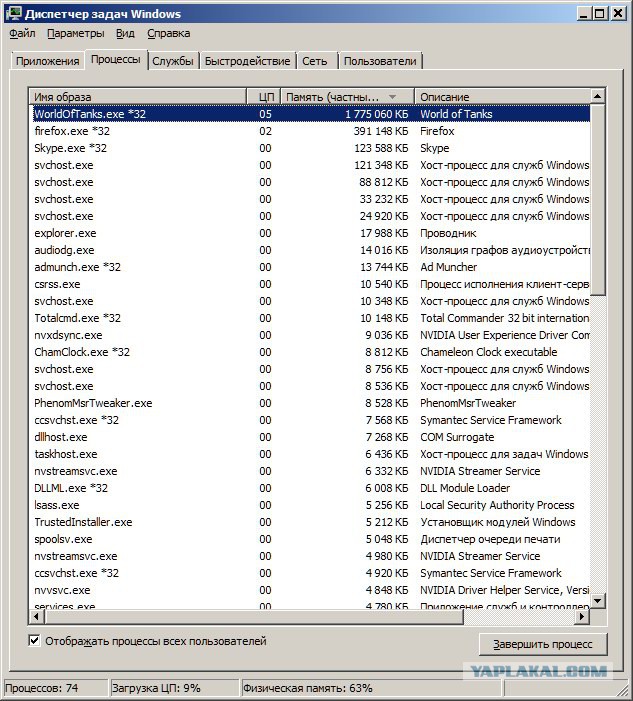The image size is (633, 701).
Task: Click the Диспетчер очереди печати description
Action: click(x=490, y=539)
